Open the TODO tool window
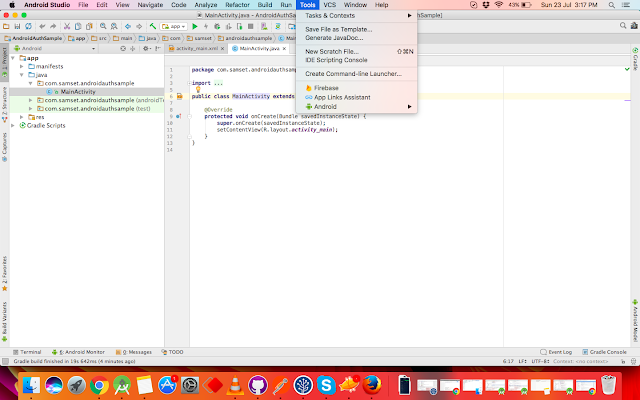The image size is (640, 400). (172, 352)
